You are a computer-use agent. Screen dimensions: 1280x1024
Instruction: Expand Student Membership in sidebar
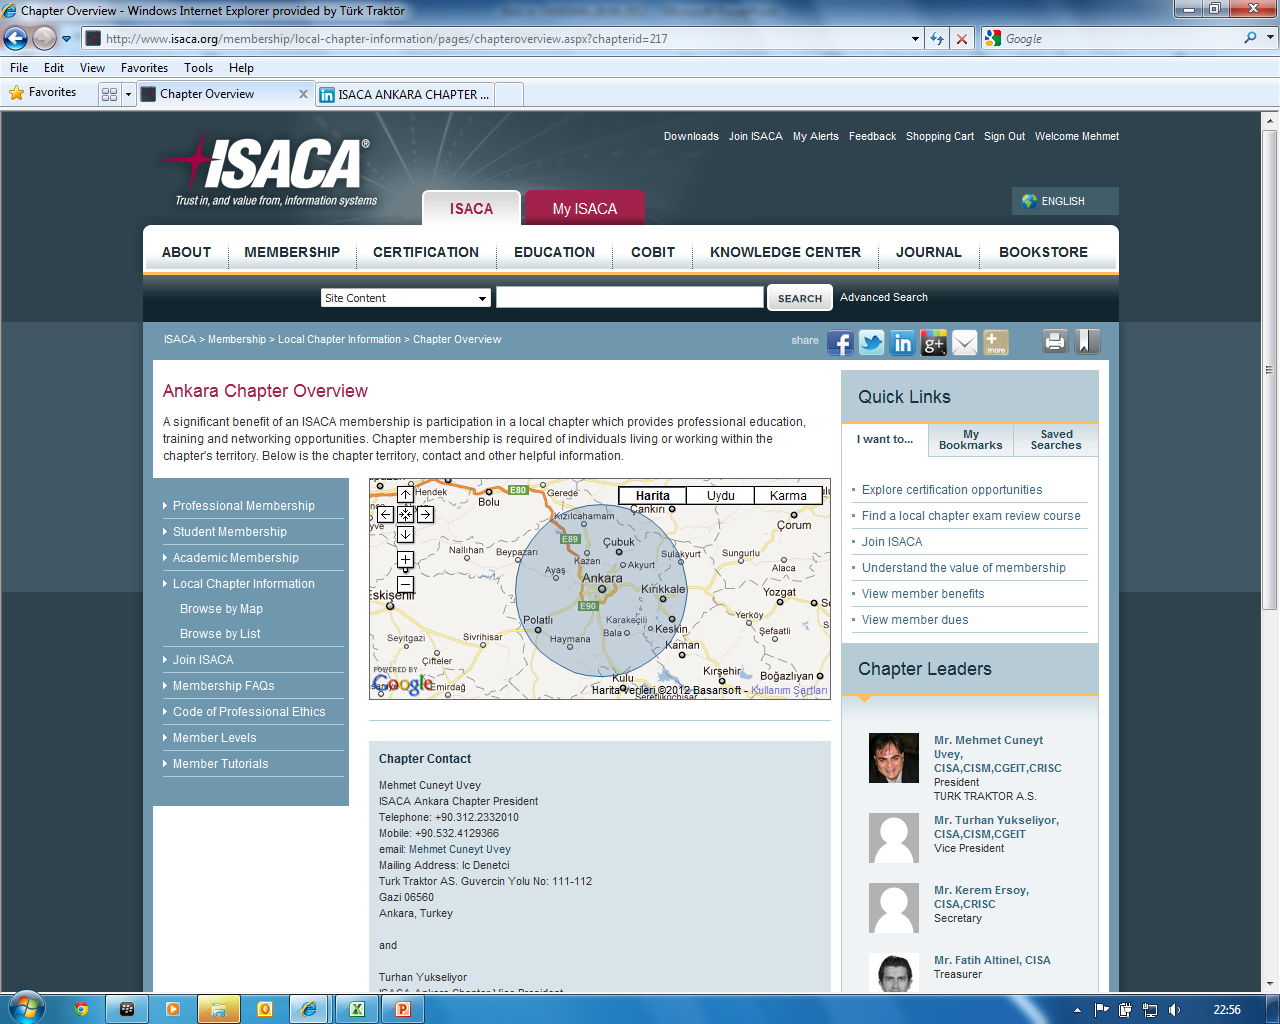coord(230,532)
